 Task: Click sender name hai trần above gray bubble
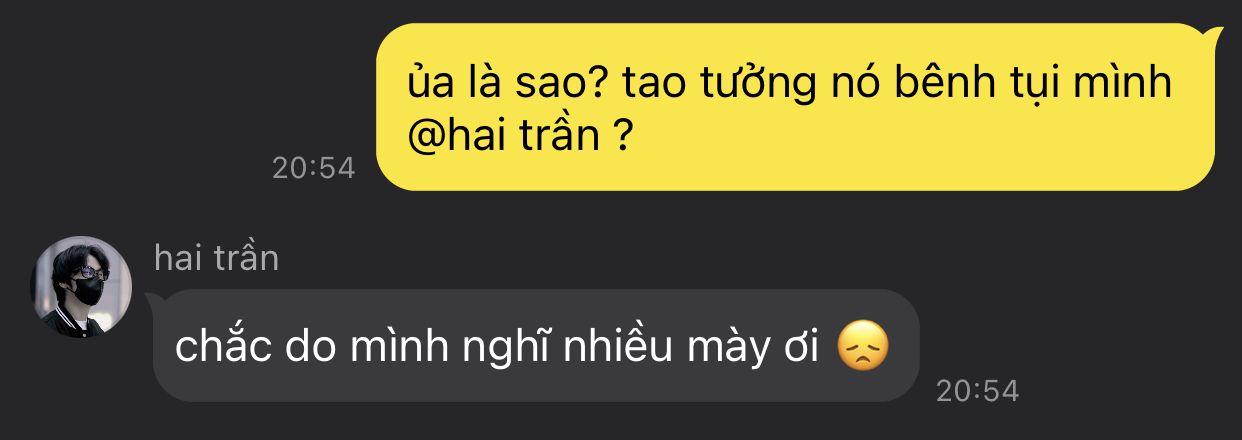216,258
